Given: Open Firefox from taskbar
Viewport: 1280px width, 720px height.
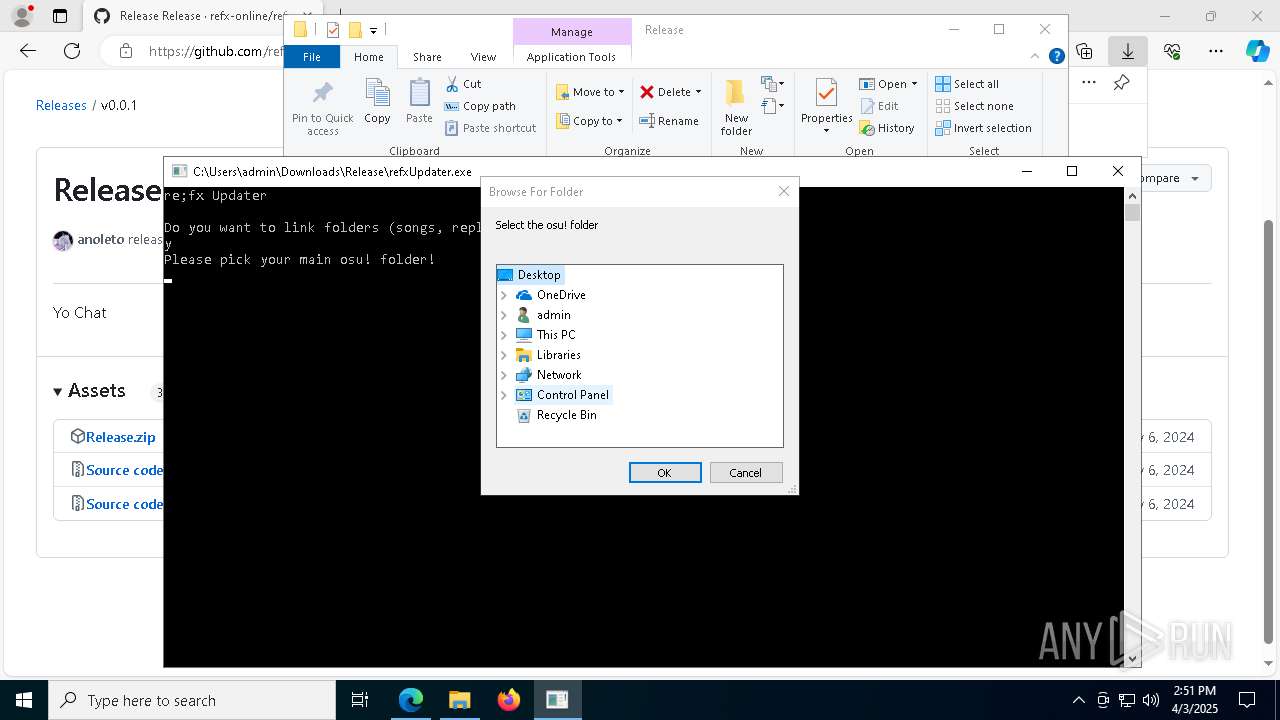Looking at the screenshot, I should [508, 700].
